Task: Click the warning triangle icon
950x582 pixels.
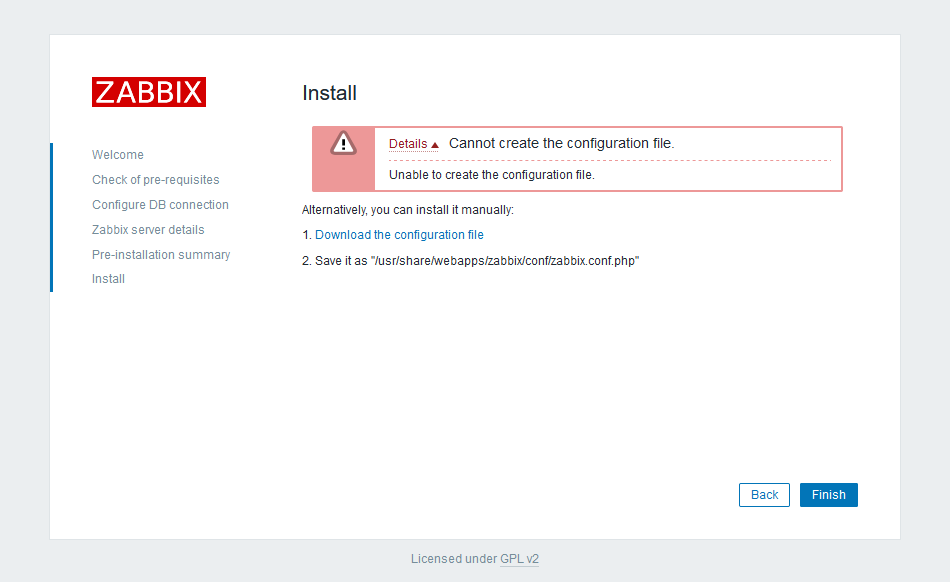Action: 344,144
